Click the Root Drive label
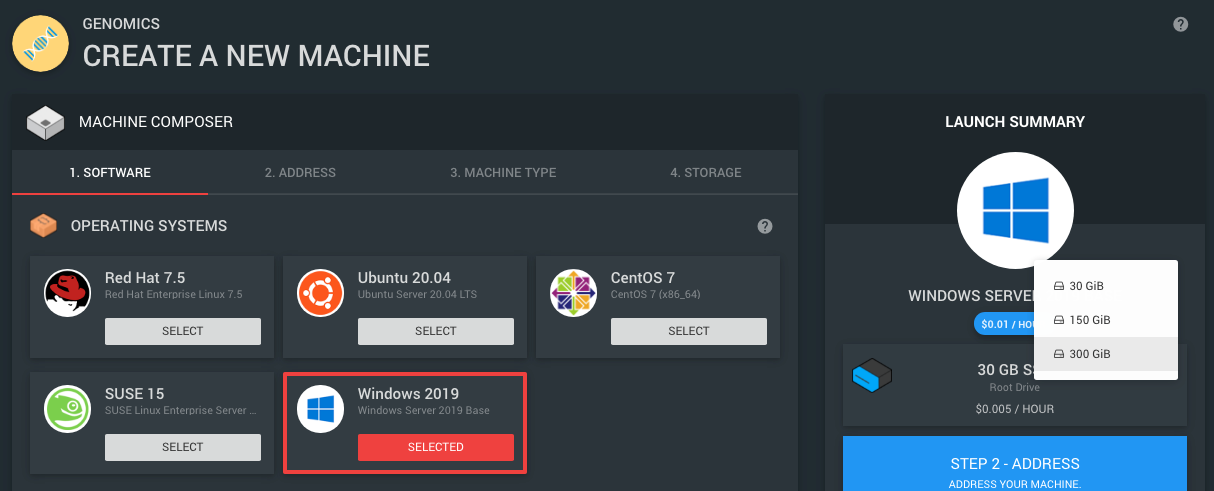Screen dimensions: 1214x491 click(1015, 387)
